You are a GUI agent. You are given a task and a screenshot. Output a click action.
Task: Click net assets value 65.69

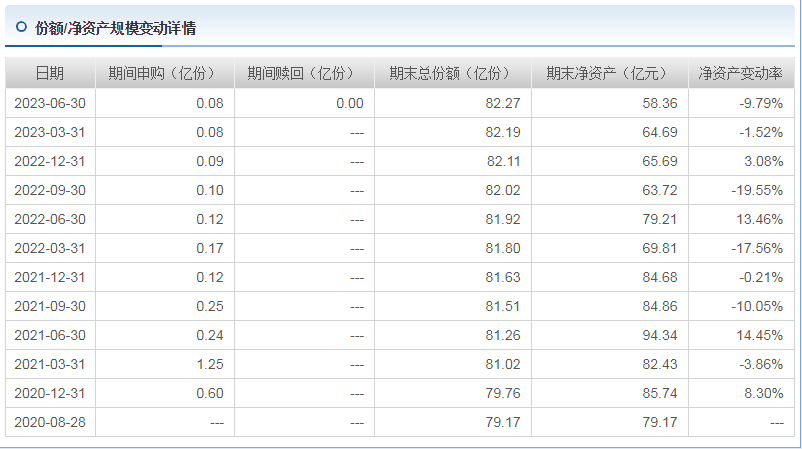[660, 162]
